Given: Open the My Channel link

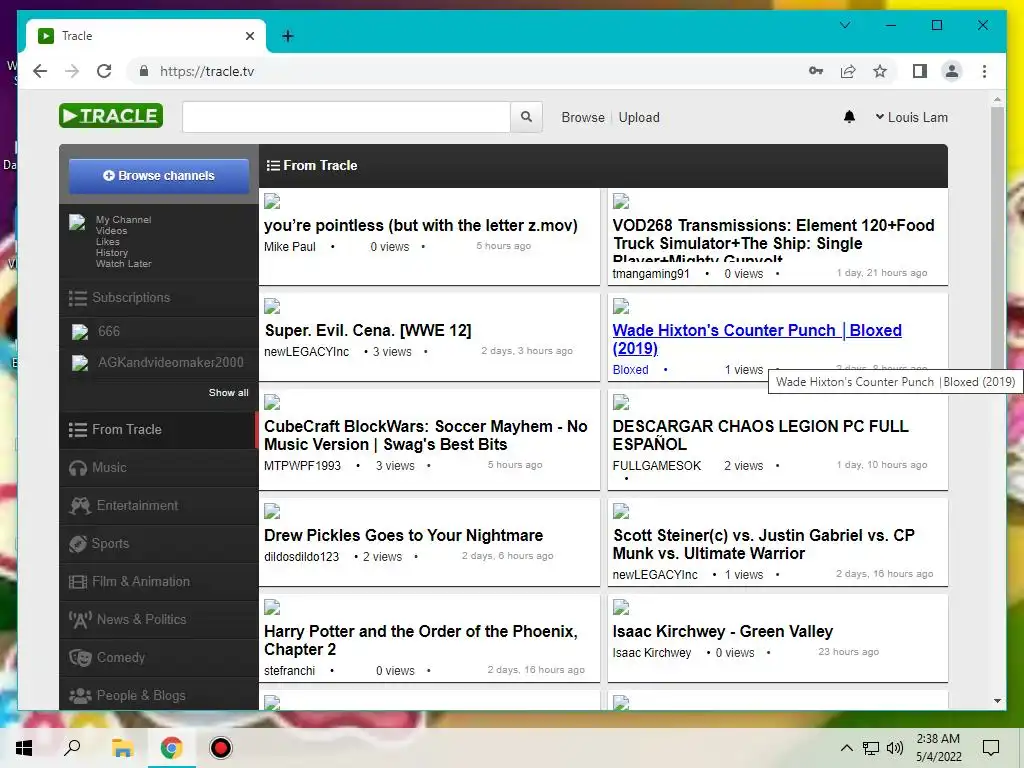Looking at the screenshot, I should [123, 219].
